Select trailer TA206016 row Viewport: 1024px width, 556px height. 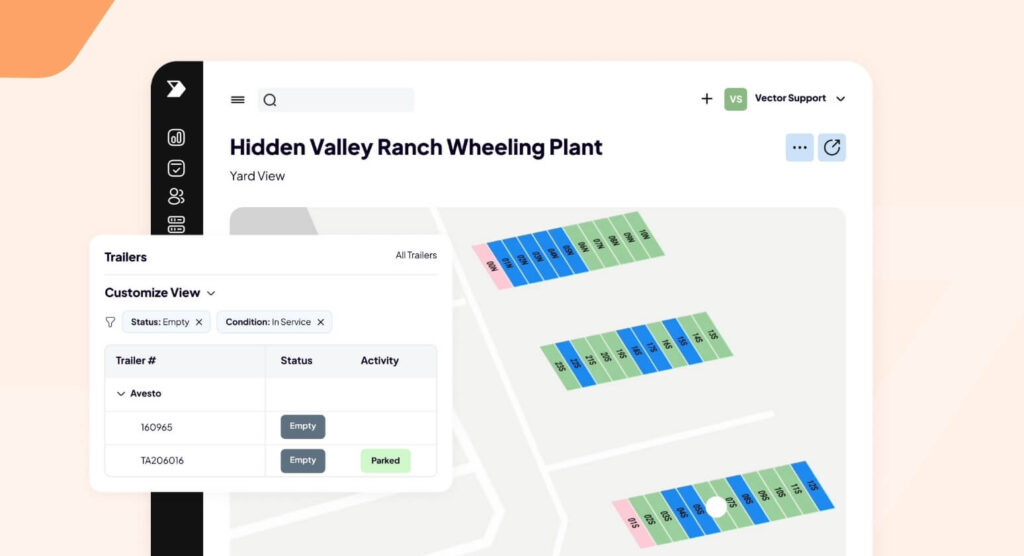(x=162, y=461)
